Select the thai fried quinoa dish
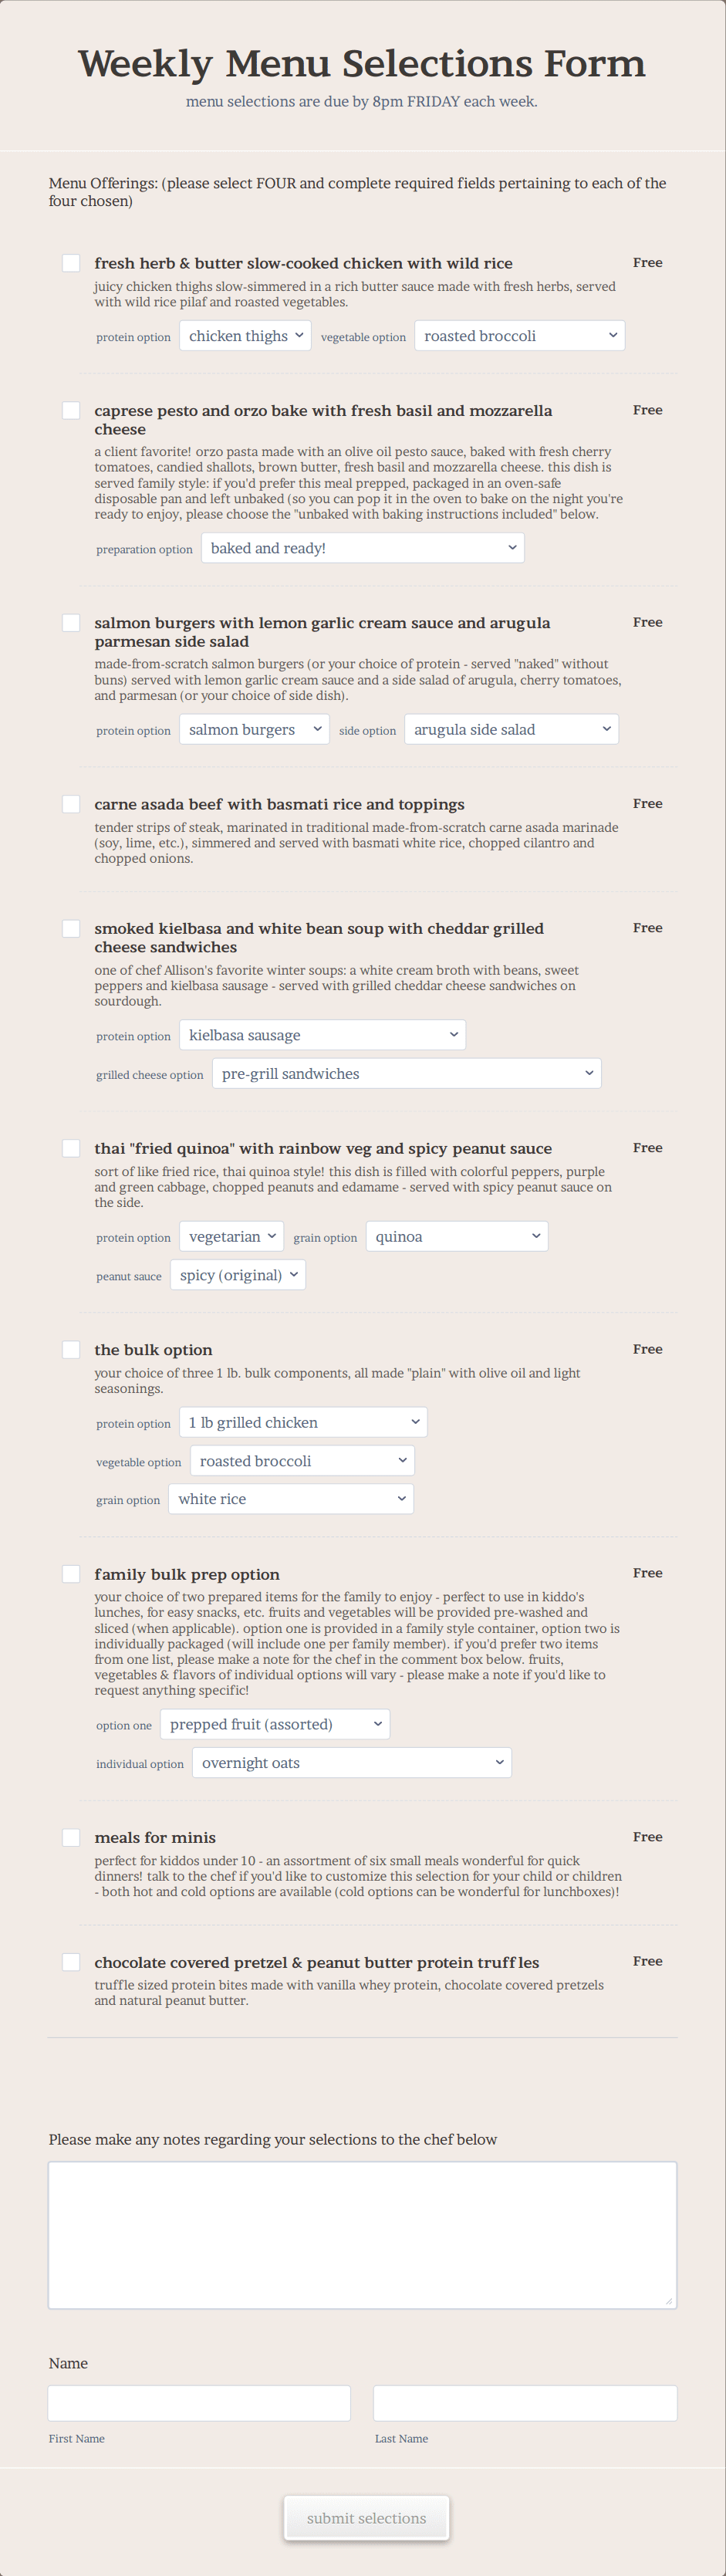726x2576 pixels. click(x=71, y=1148)
